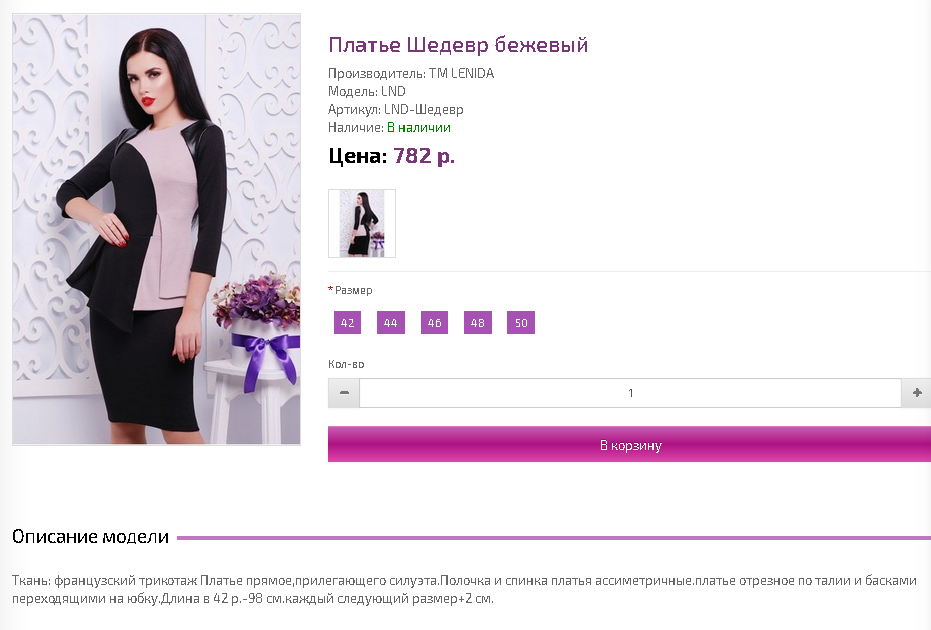Viewport: 931px width, 630px height.
Task: Increase quantity with the plus icon
Action: [x=916, y=393]
